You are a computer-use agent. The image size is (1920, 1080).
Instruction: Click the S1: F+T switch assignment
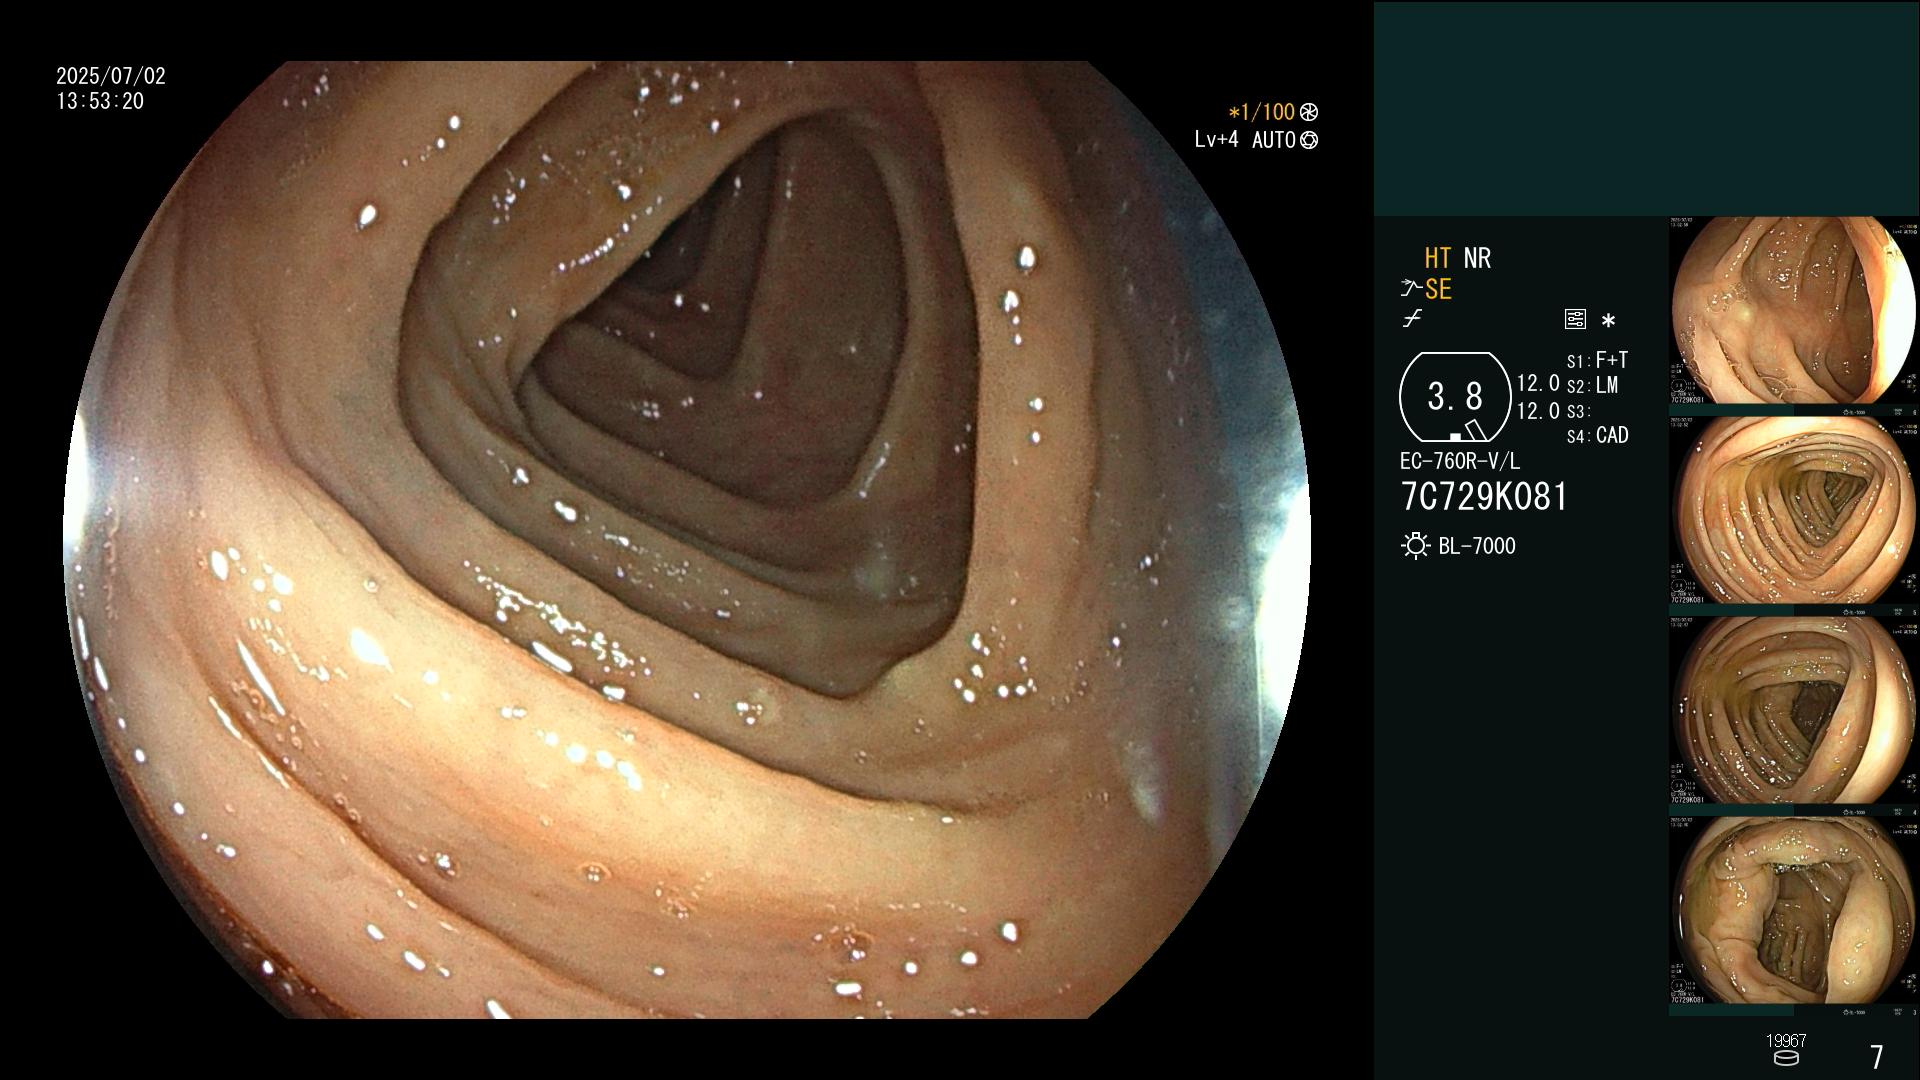[x=1597, y=360]
